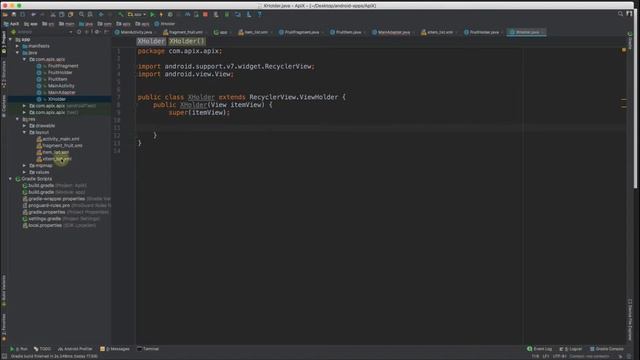Click the Copy icon in toolbar
The width and height of the screenshot is (640, 360).
click(x=62, y=14)
